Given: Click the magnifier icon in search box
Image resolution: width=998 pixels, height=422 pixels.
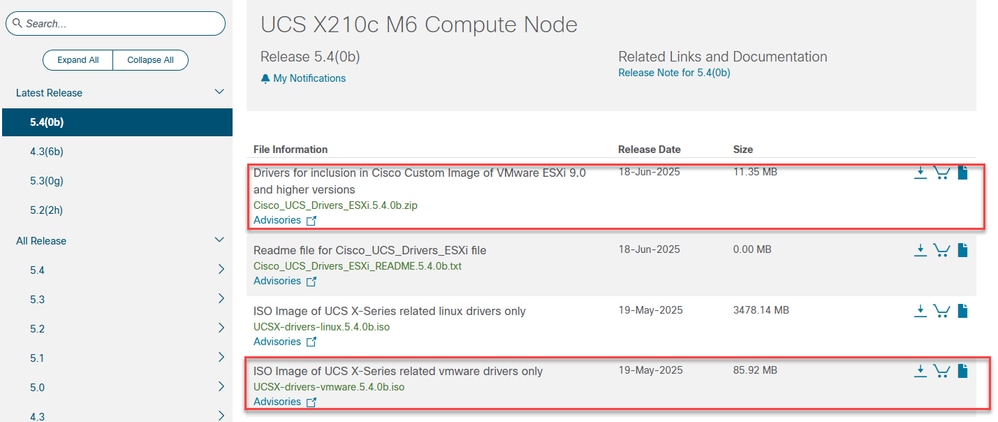Looking at the screenshot, I should click(17, 24).
